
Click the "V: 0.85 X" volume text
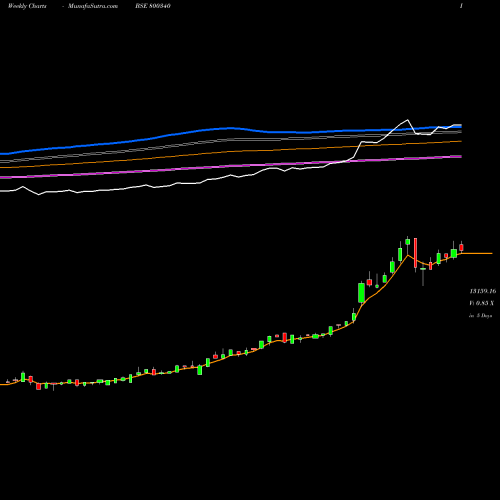pos(482,303)
